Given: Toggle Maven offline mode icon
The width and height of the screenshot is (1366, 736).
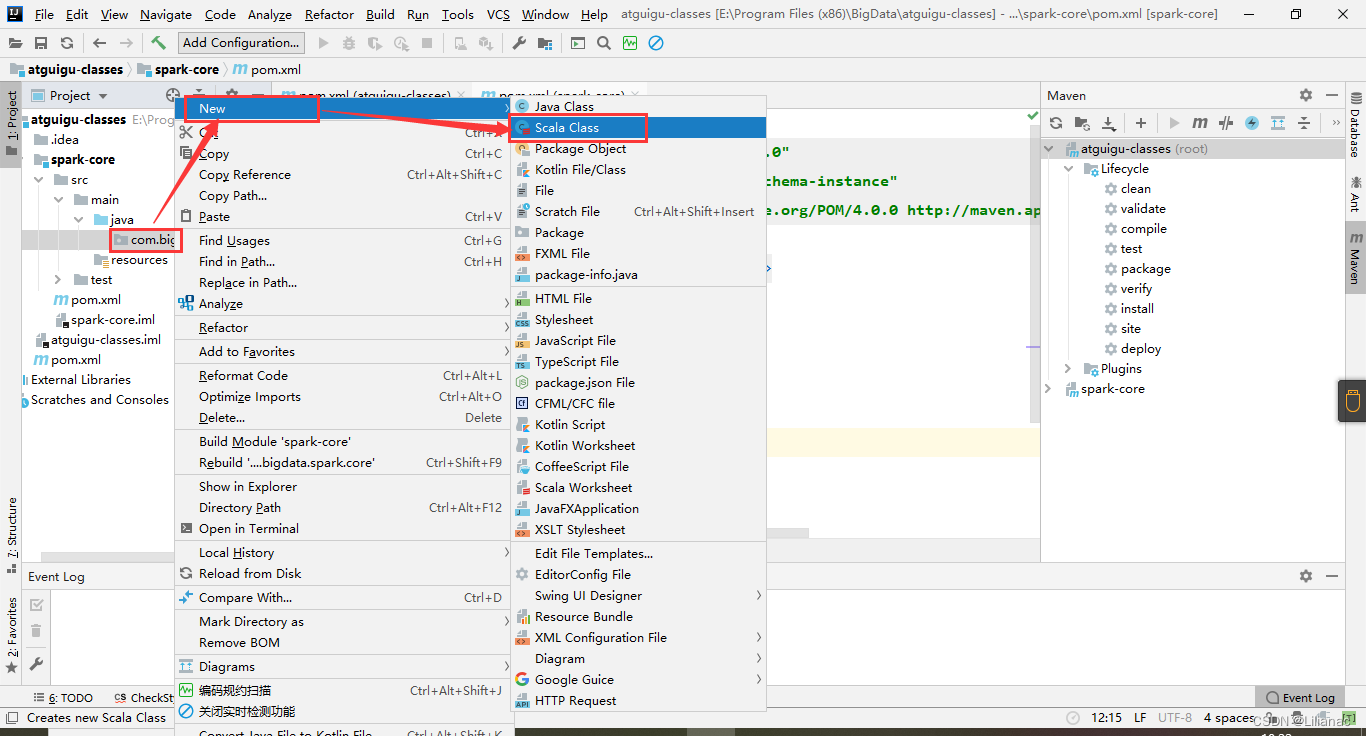Looking at the screenshot, I should pos(1226,123).
